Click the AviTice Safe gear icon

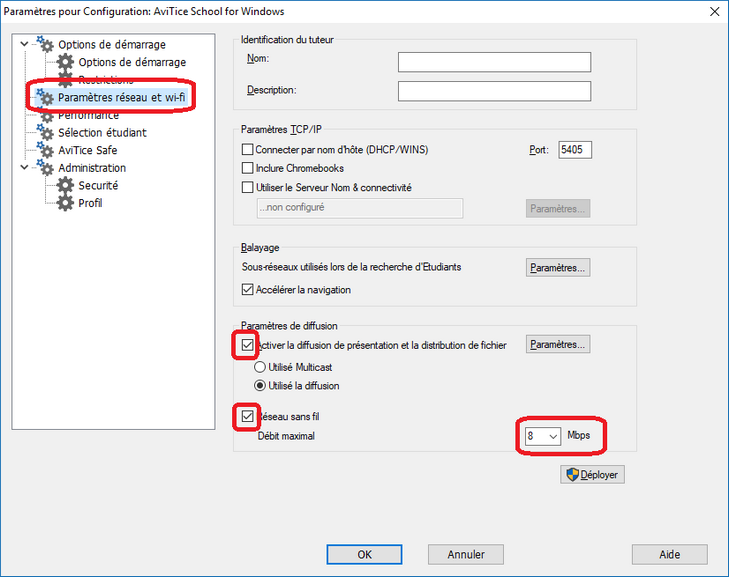[45, 150]
